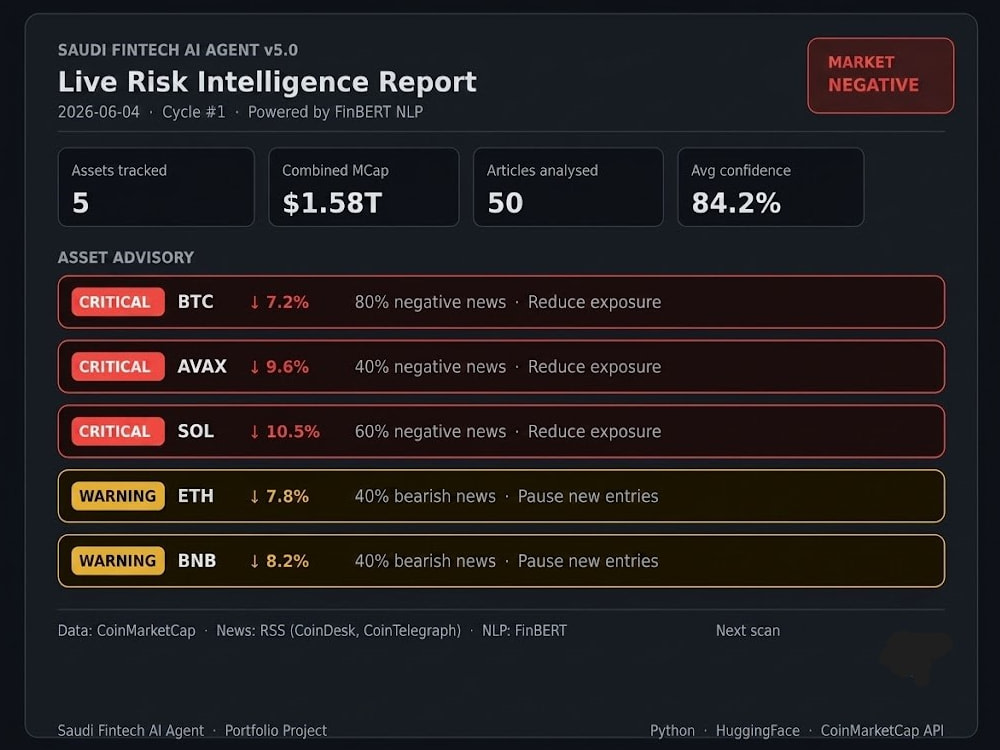Click AVAX Reduce exposure recommendation

tap(594, 367)
